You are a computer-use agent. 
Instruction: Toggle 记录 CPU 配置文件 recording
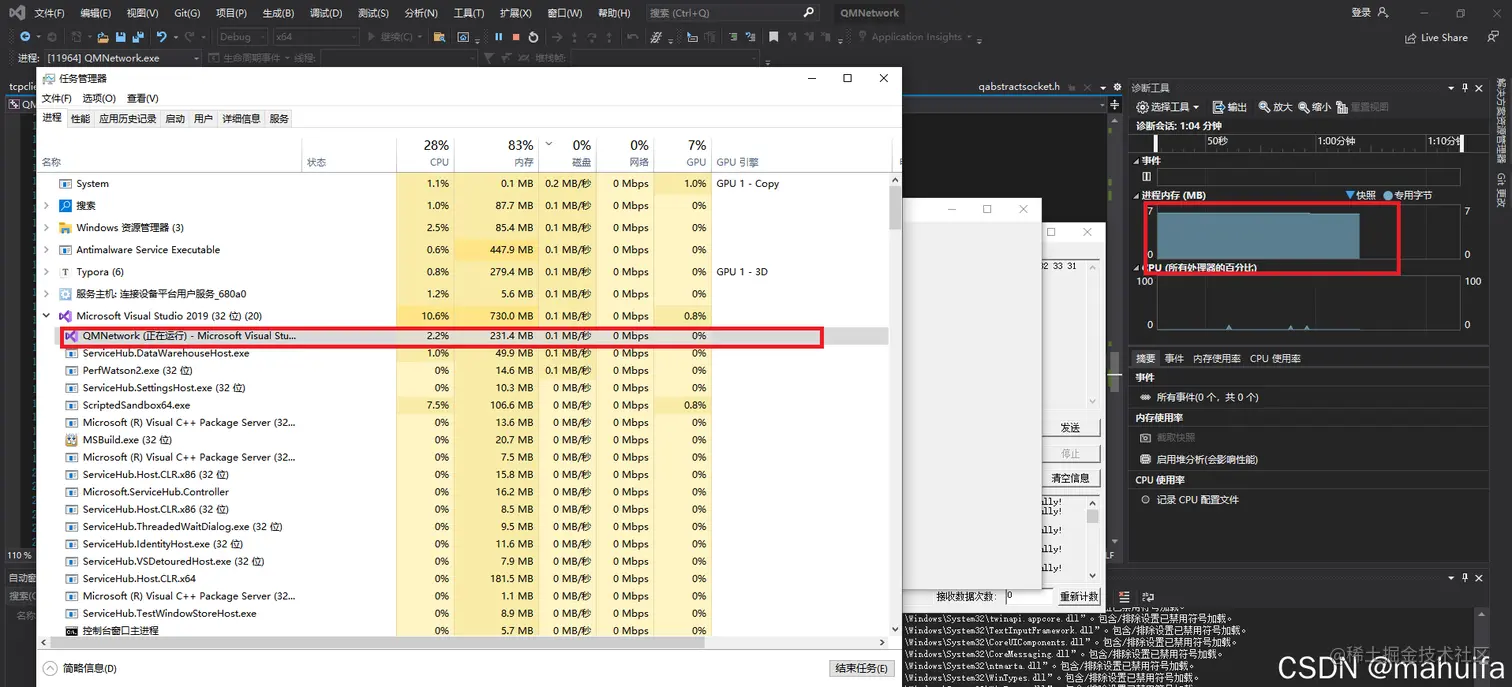pyautogui.click(x=1189, y=499)
